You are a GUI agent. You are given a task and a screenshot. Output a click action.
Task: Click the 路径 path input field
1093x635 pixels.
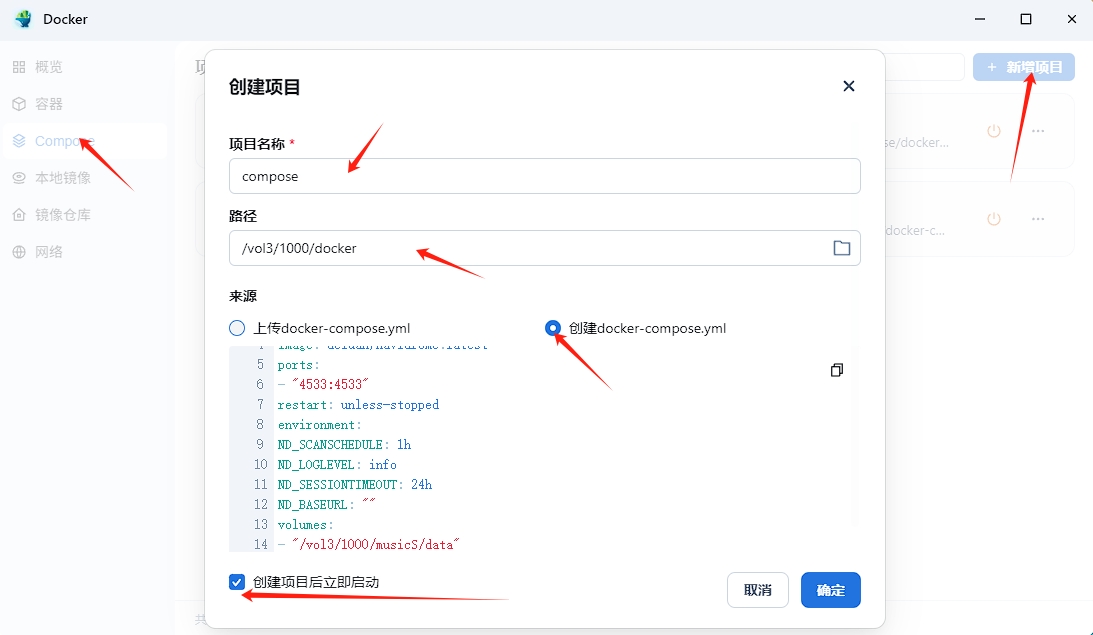click(x=544, y=248)
